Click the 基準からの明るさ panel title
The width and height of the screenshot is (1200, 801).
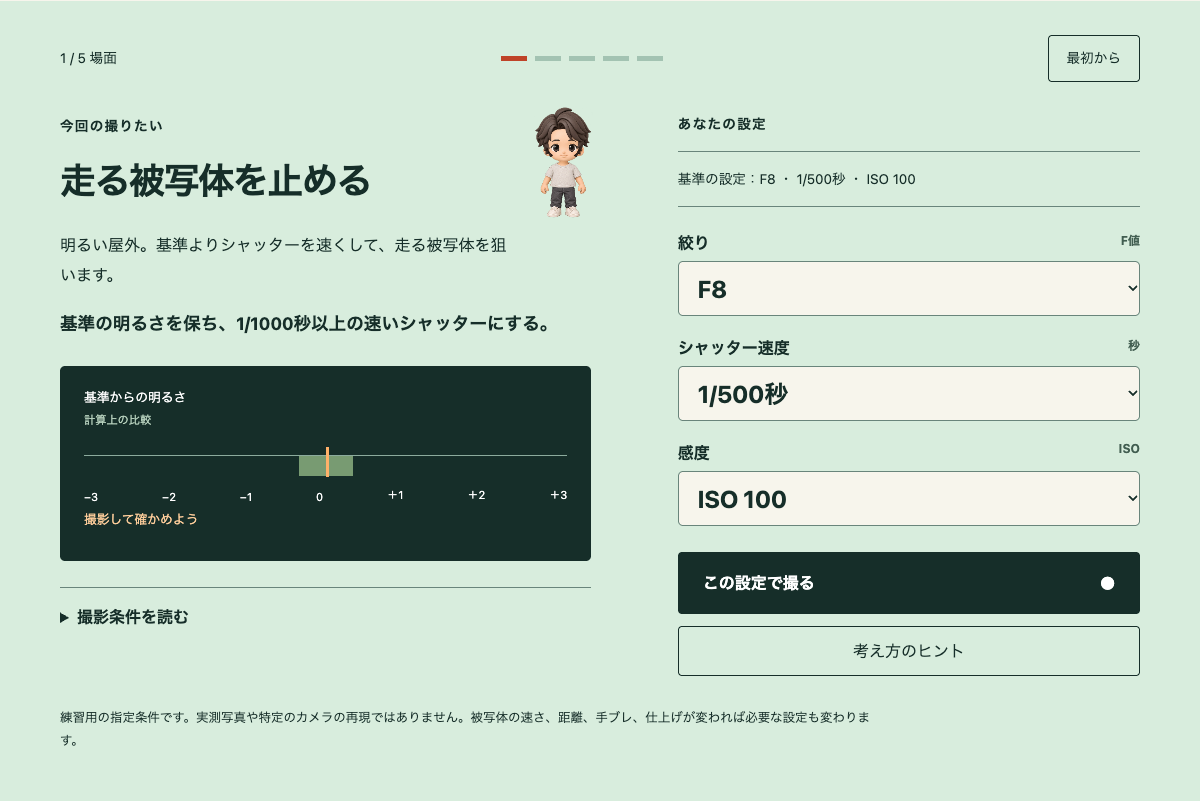pos(135,397)
